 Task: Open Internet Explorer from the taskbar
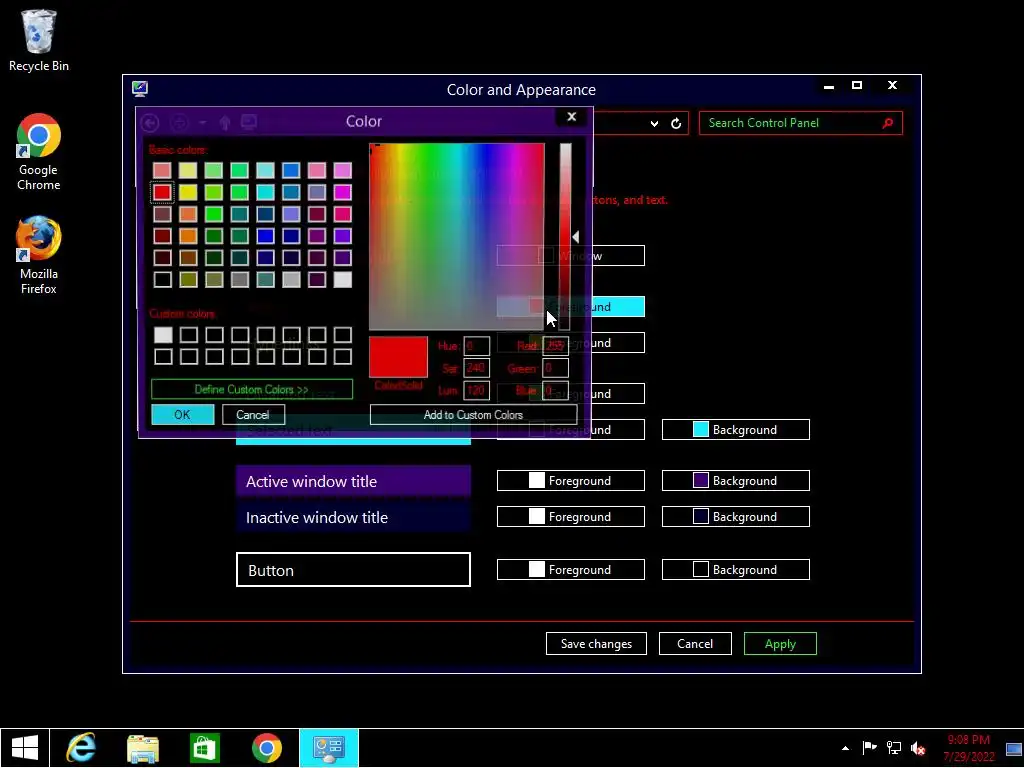point(81,748)
